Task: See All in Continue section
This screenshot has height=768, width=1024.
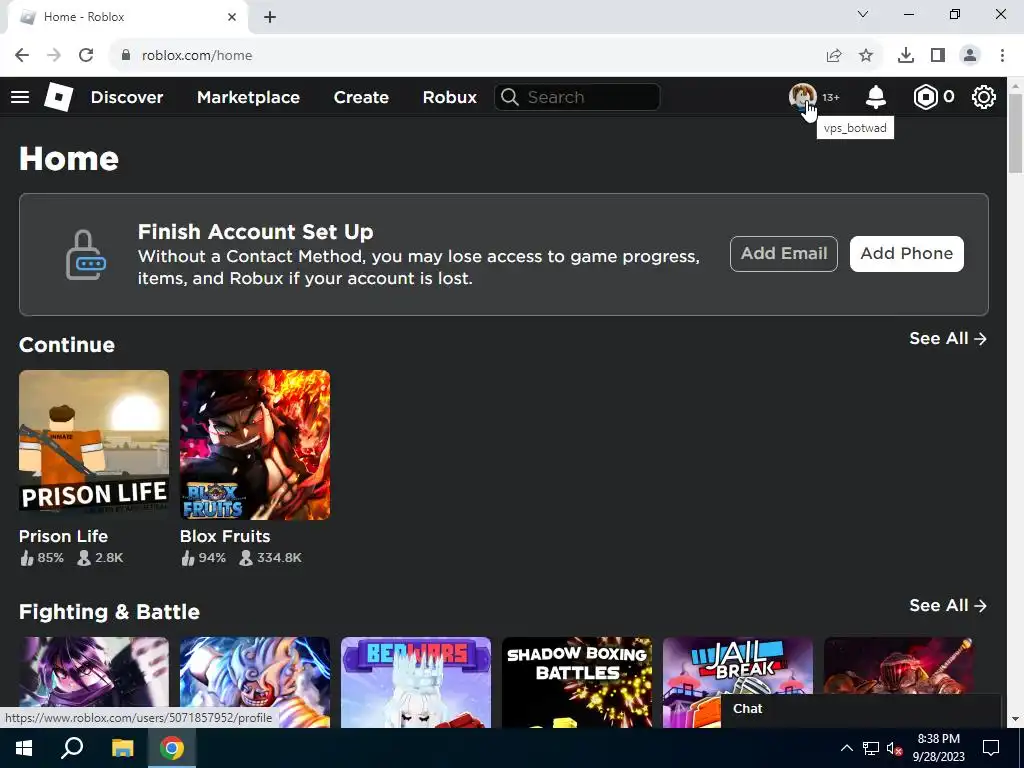Action: (x=948, y=338)
